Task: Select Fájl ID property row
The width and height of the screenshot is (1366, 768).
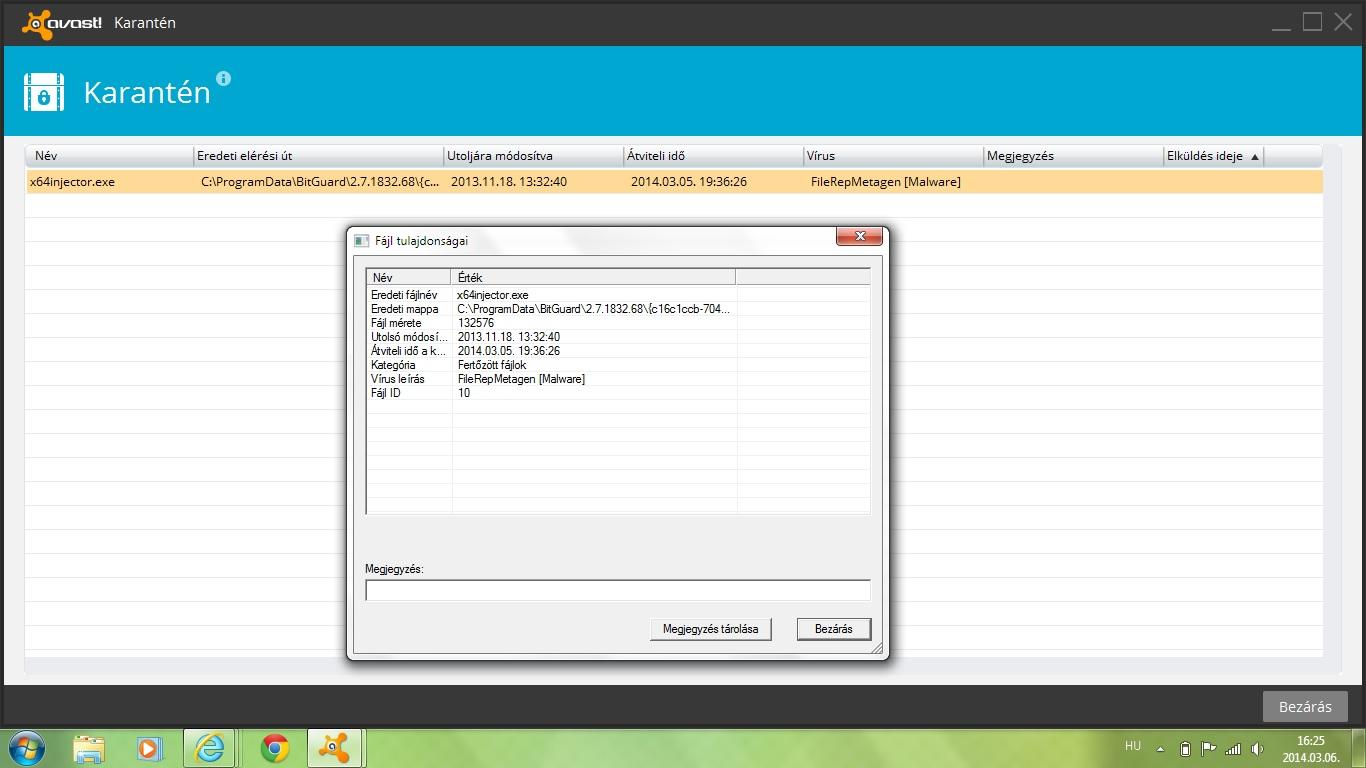Action: pos(618,393)
